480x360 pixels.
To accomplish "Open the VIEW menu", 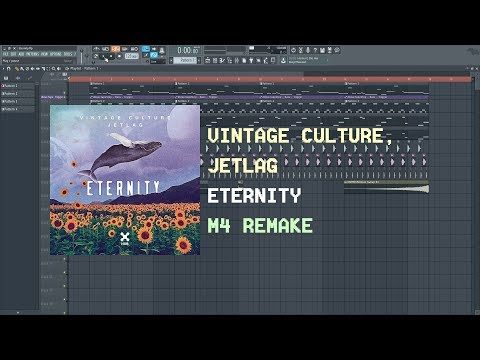I will tap(44, 54).
